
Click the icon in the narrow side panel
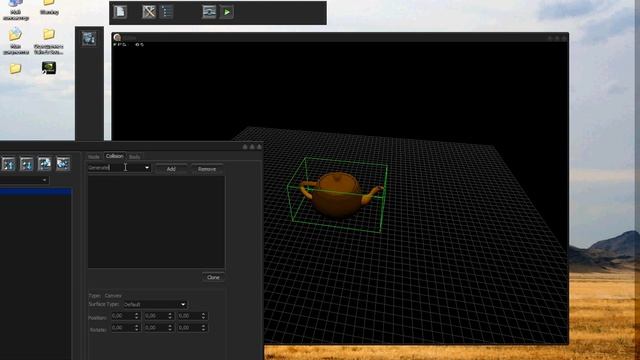click(x=89, y=39)
